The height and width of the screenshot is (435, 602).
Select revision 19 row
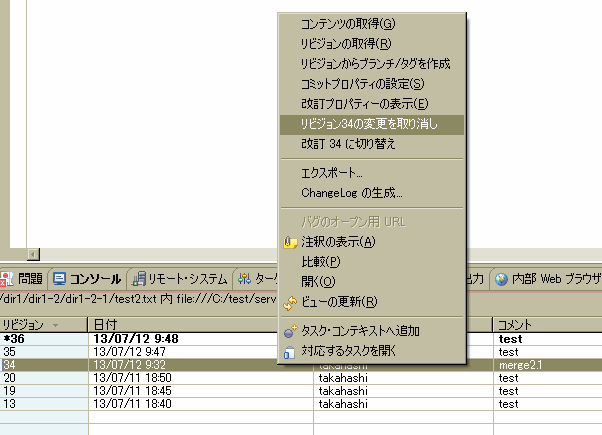[301, 391]
